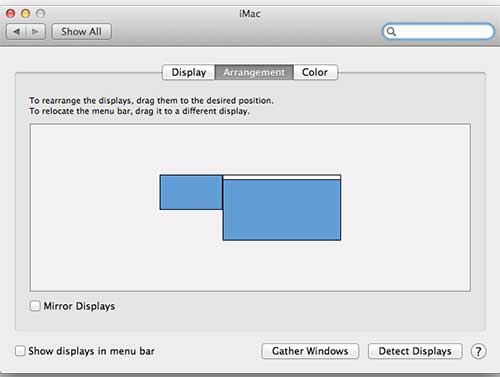
Task: Switch to the Display tab
Action: 189,72
